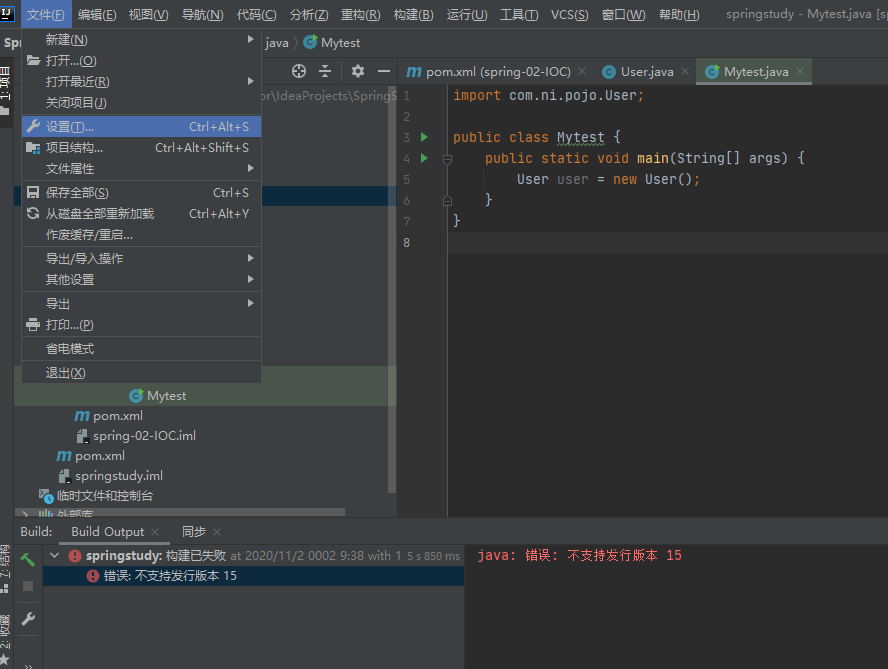
Task: Choose 打印...(P) menu entry
Action: pyautogui.click(x=142, y=325)
